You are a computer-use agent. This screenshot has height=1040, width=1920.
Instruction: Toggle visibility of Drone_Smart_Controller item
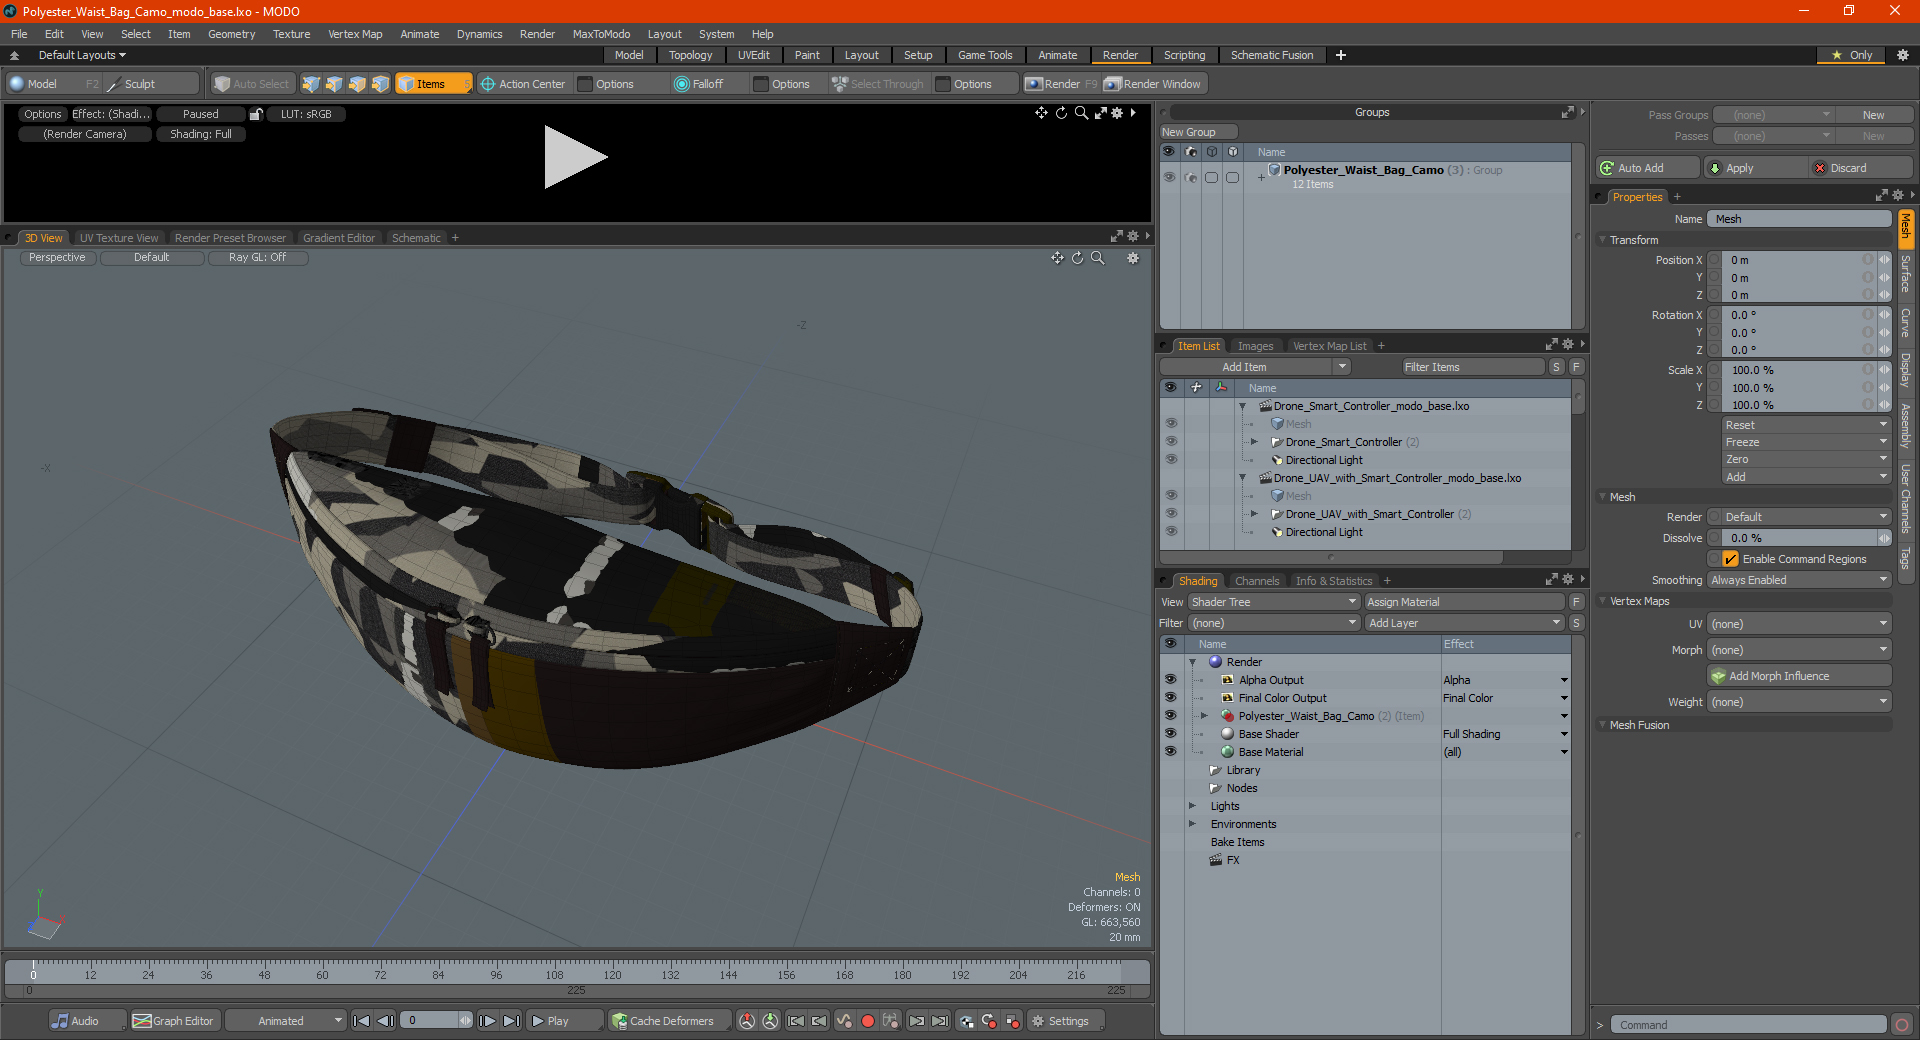[x=1171, y=442]
